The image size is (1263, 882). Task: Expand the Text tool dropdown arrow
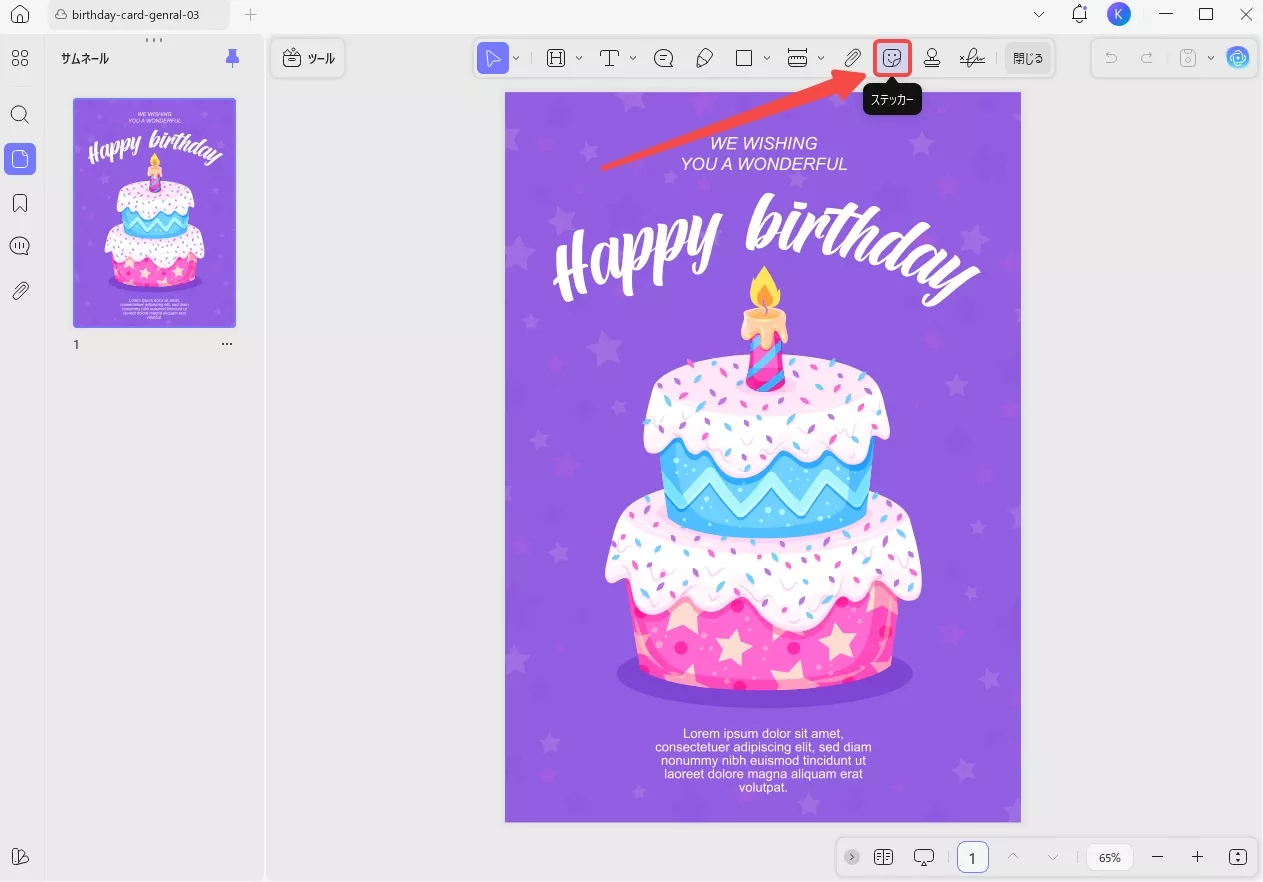pyautogui.click(x=633, y=58)
